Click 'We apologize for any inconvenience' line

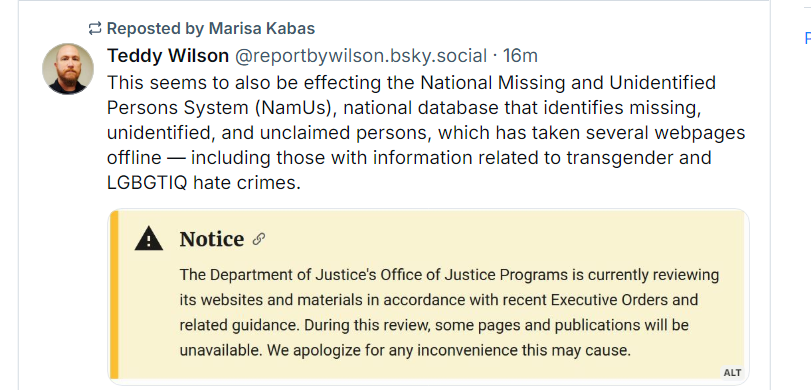405,351
